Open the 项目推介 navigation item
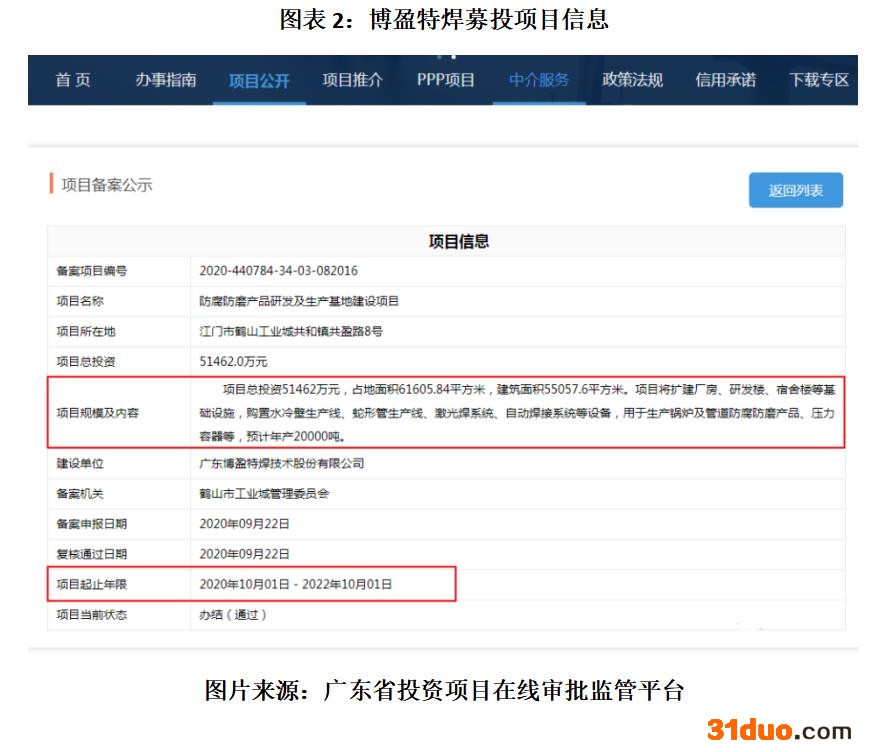This screenshot has width=870, height=752. click(352, 80)
